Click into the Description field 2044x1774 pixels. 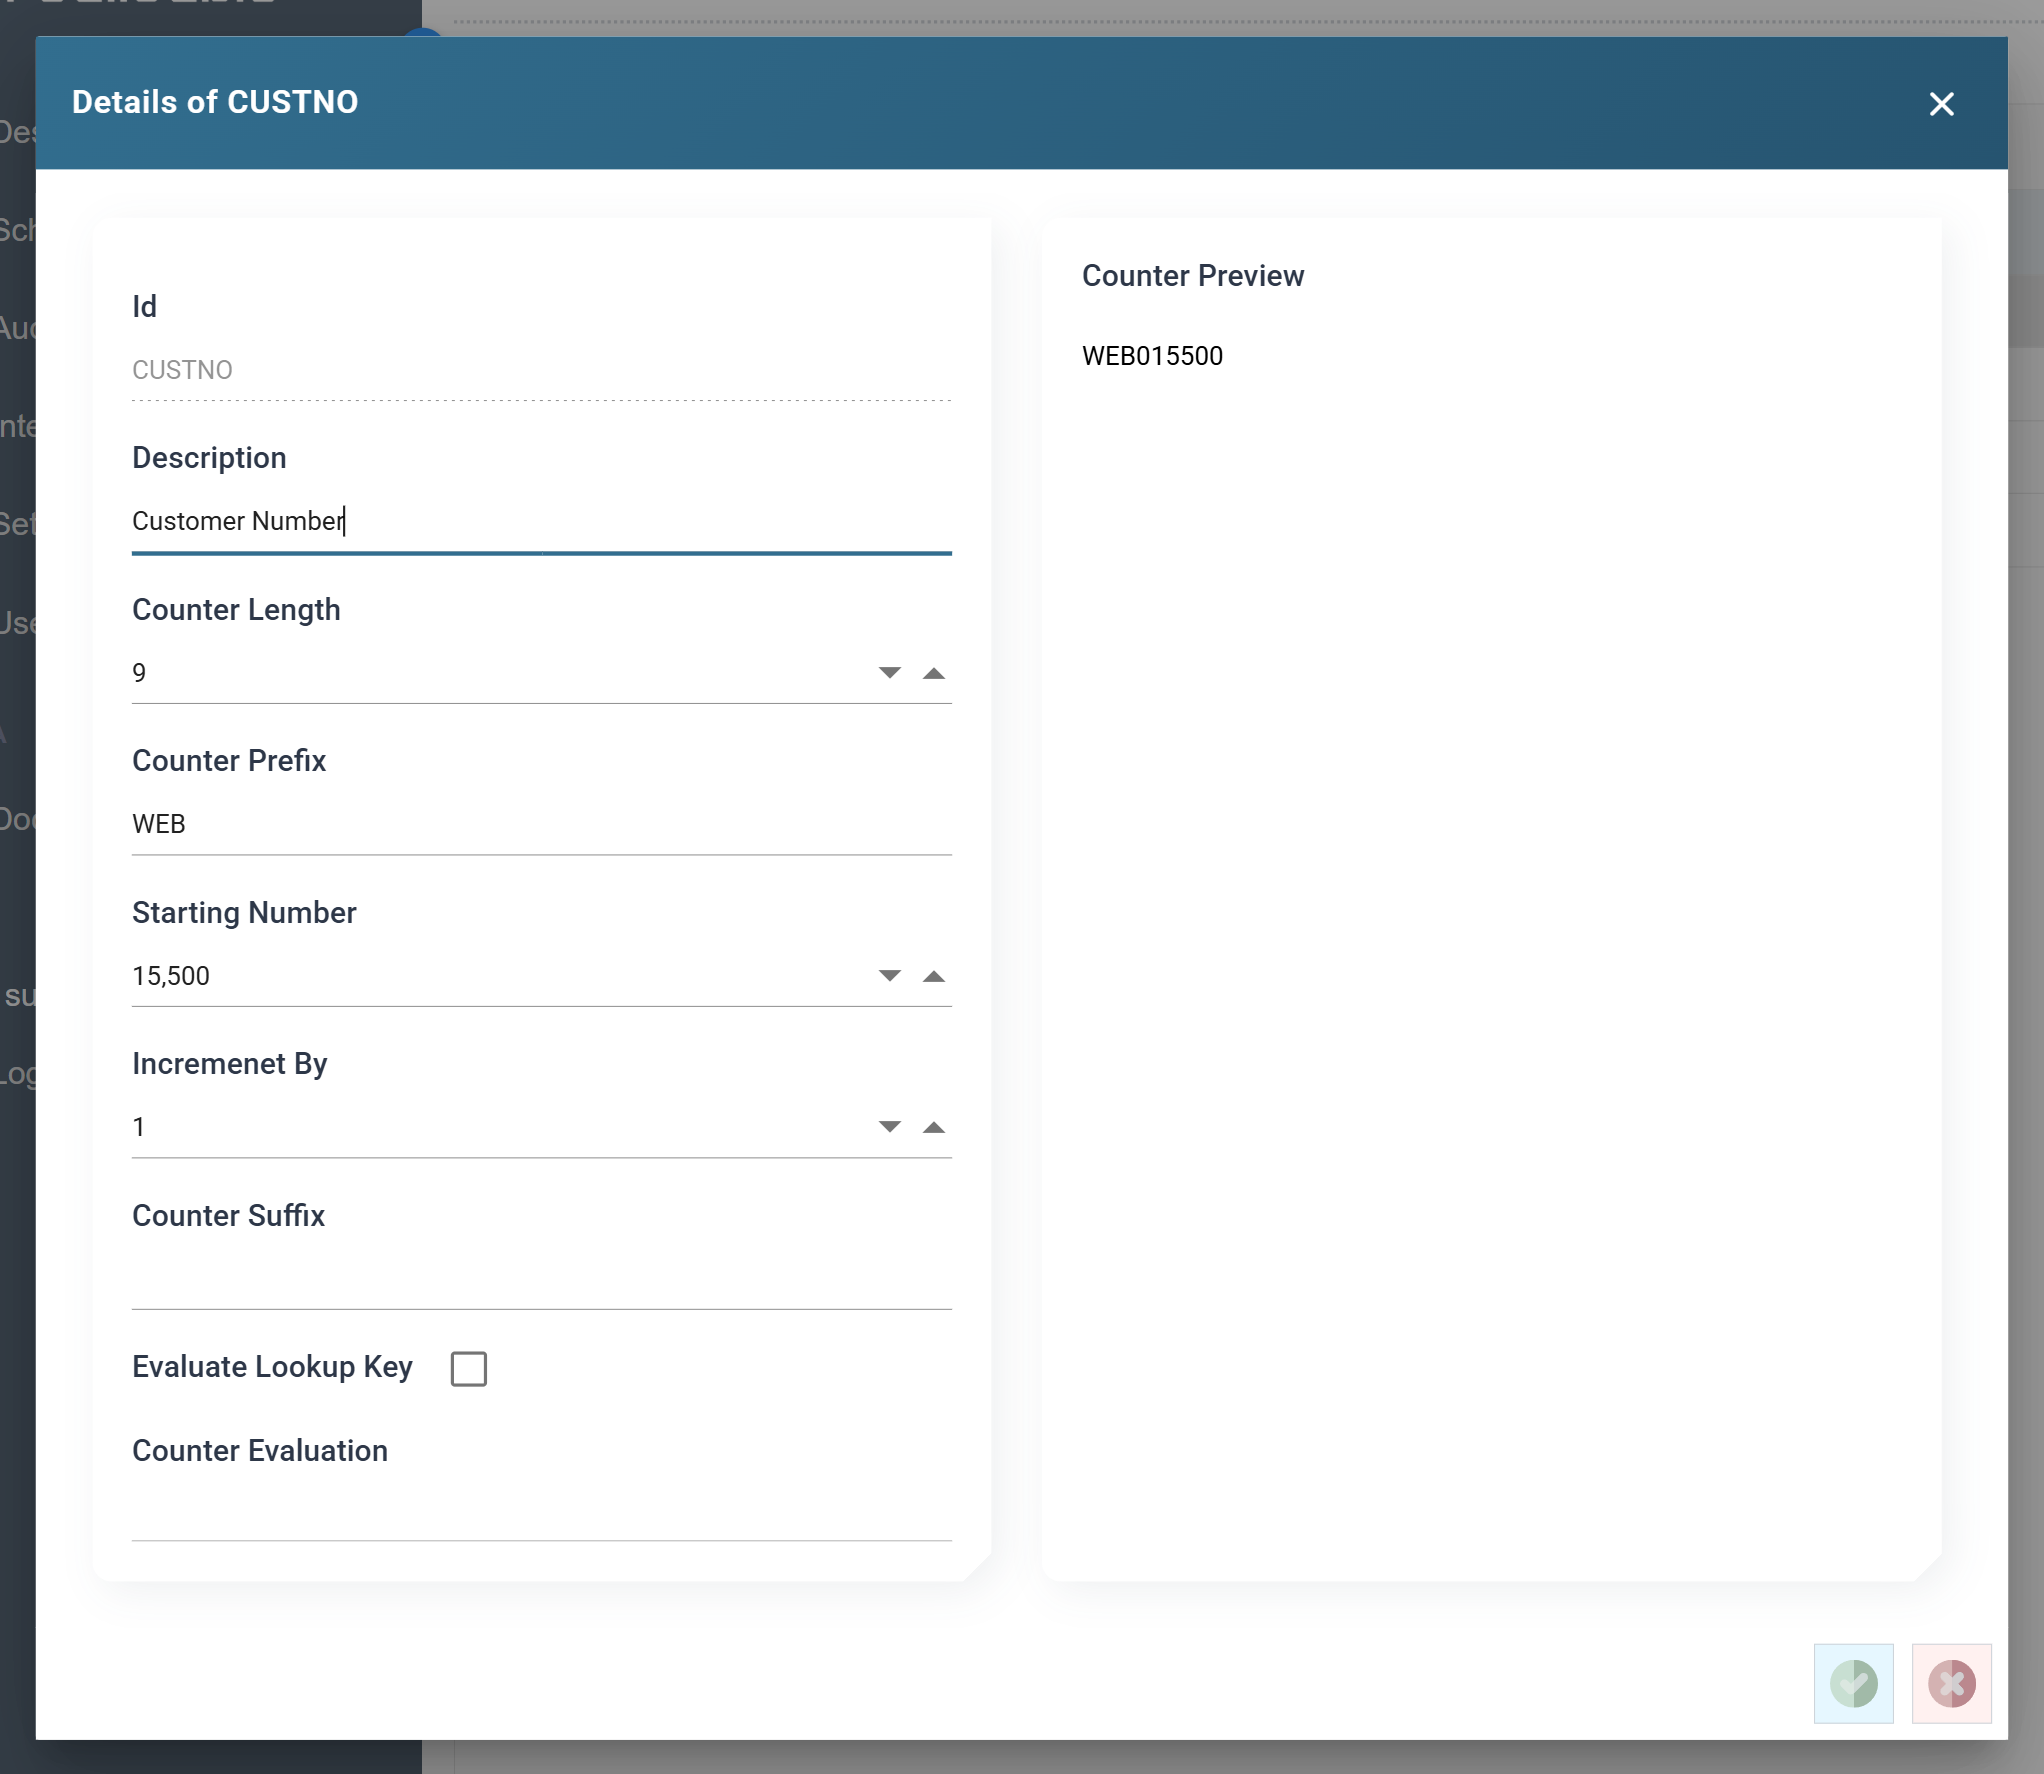(541, 521)
